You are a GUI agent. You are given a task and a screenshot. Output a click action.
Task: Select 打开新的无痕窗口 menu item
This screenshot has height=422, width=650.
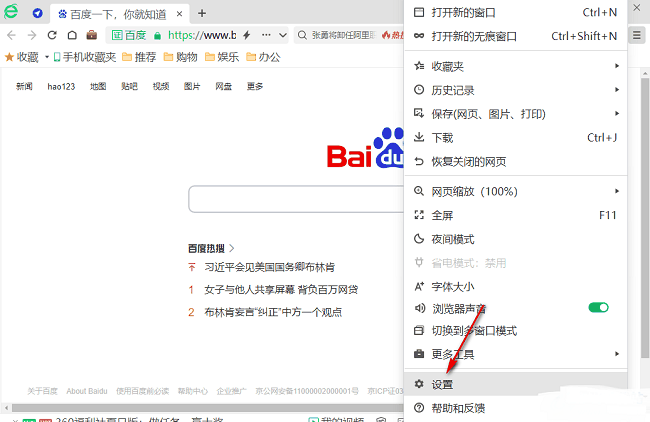pos(515,36)
